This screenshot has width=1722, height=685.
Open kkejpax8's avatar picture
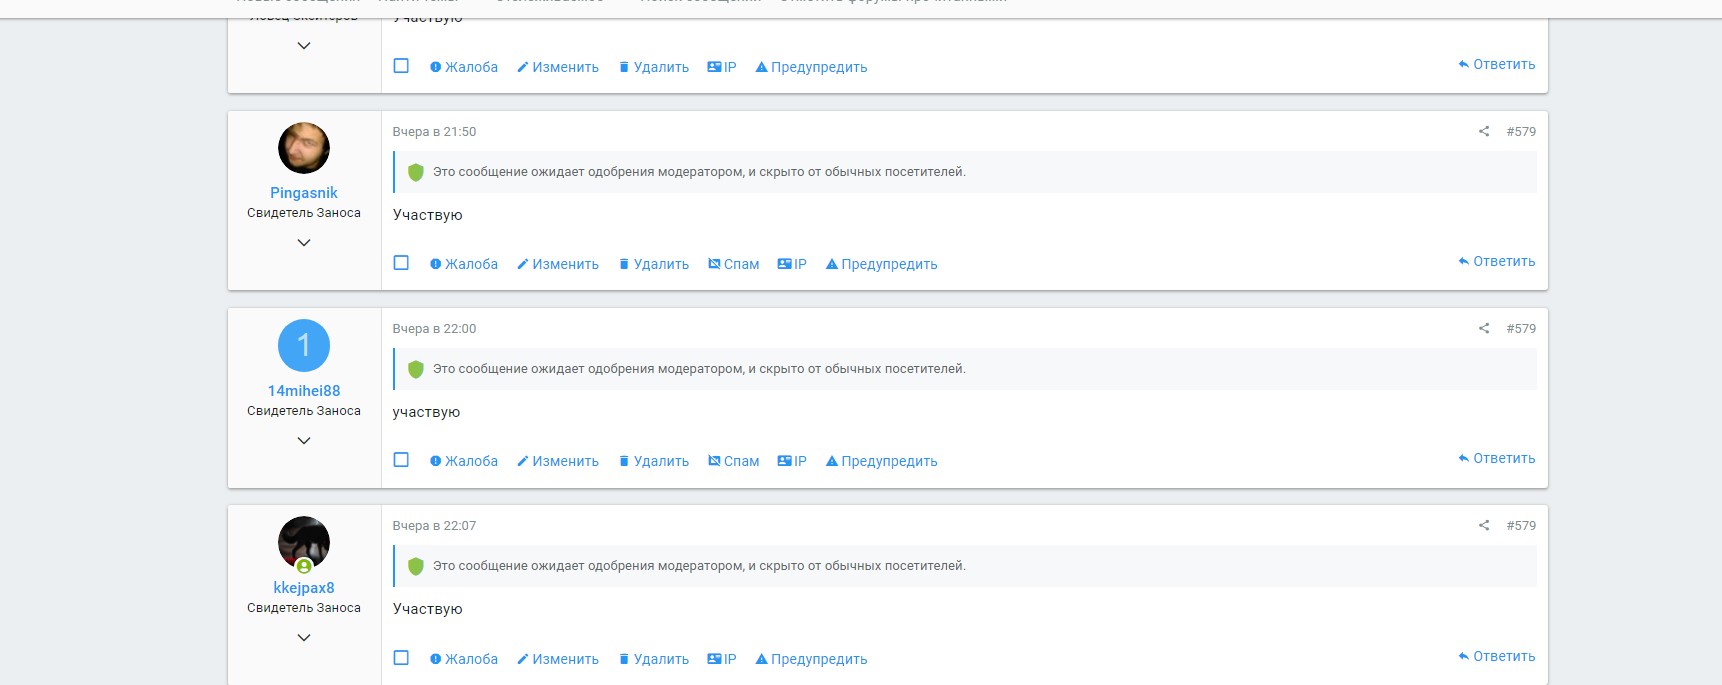pyautogui.click(x=304, y=542)
